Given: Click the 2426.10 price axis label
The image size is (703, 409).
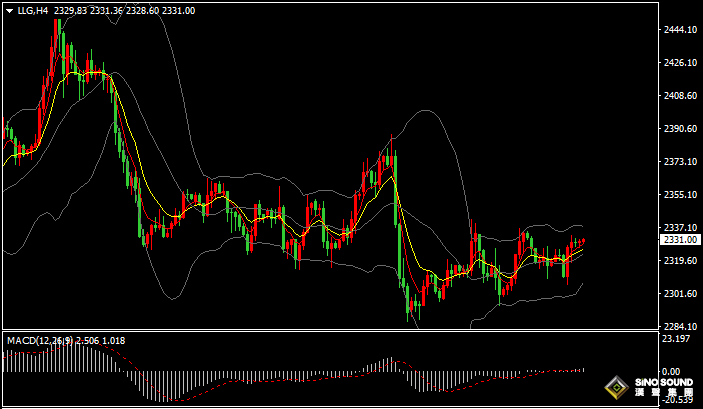Looking at the screenshot, I should [x=680, y=63].
